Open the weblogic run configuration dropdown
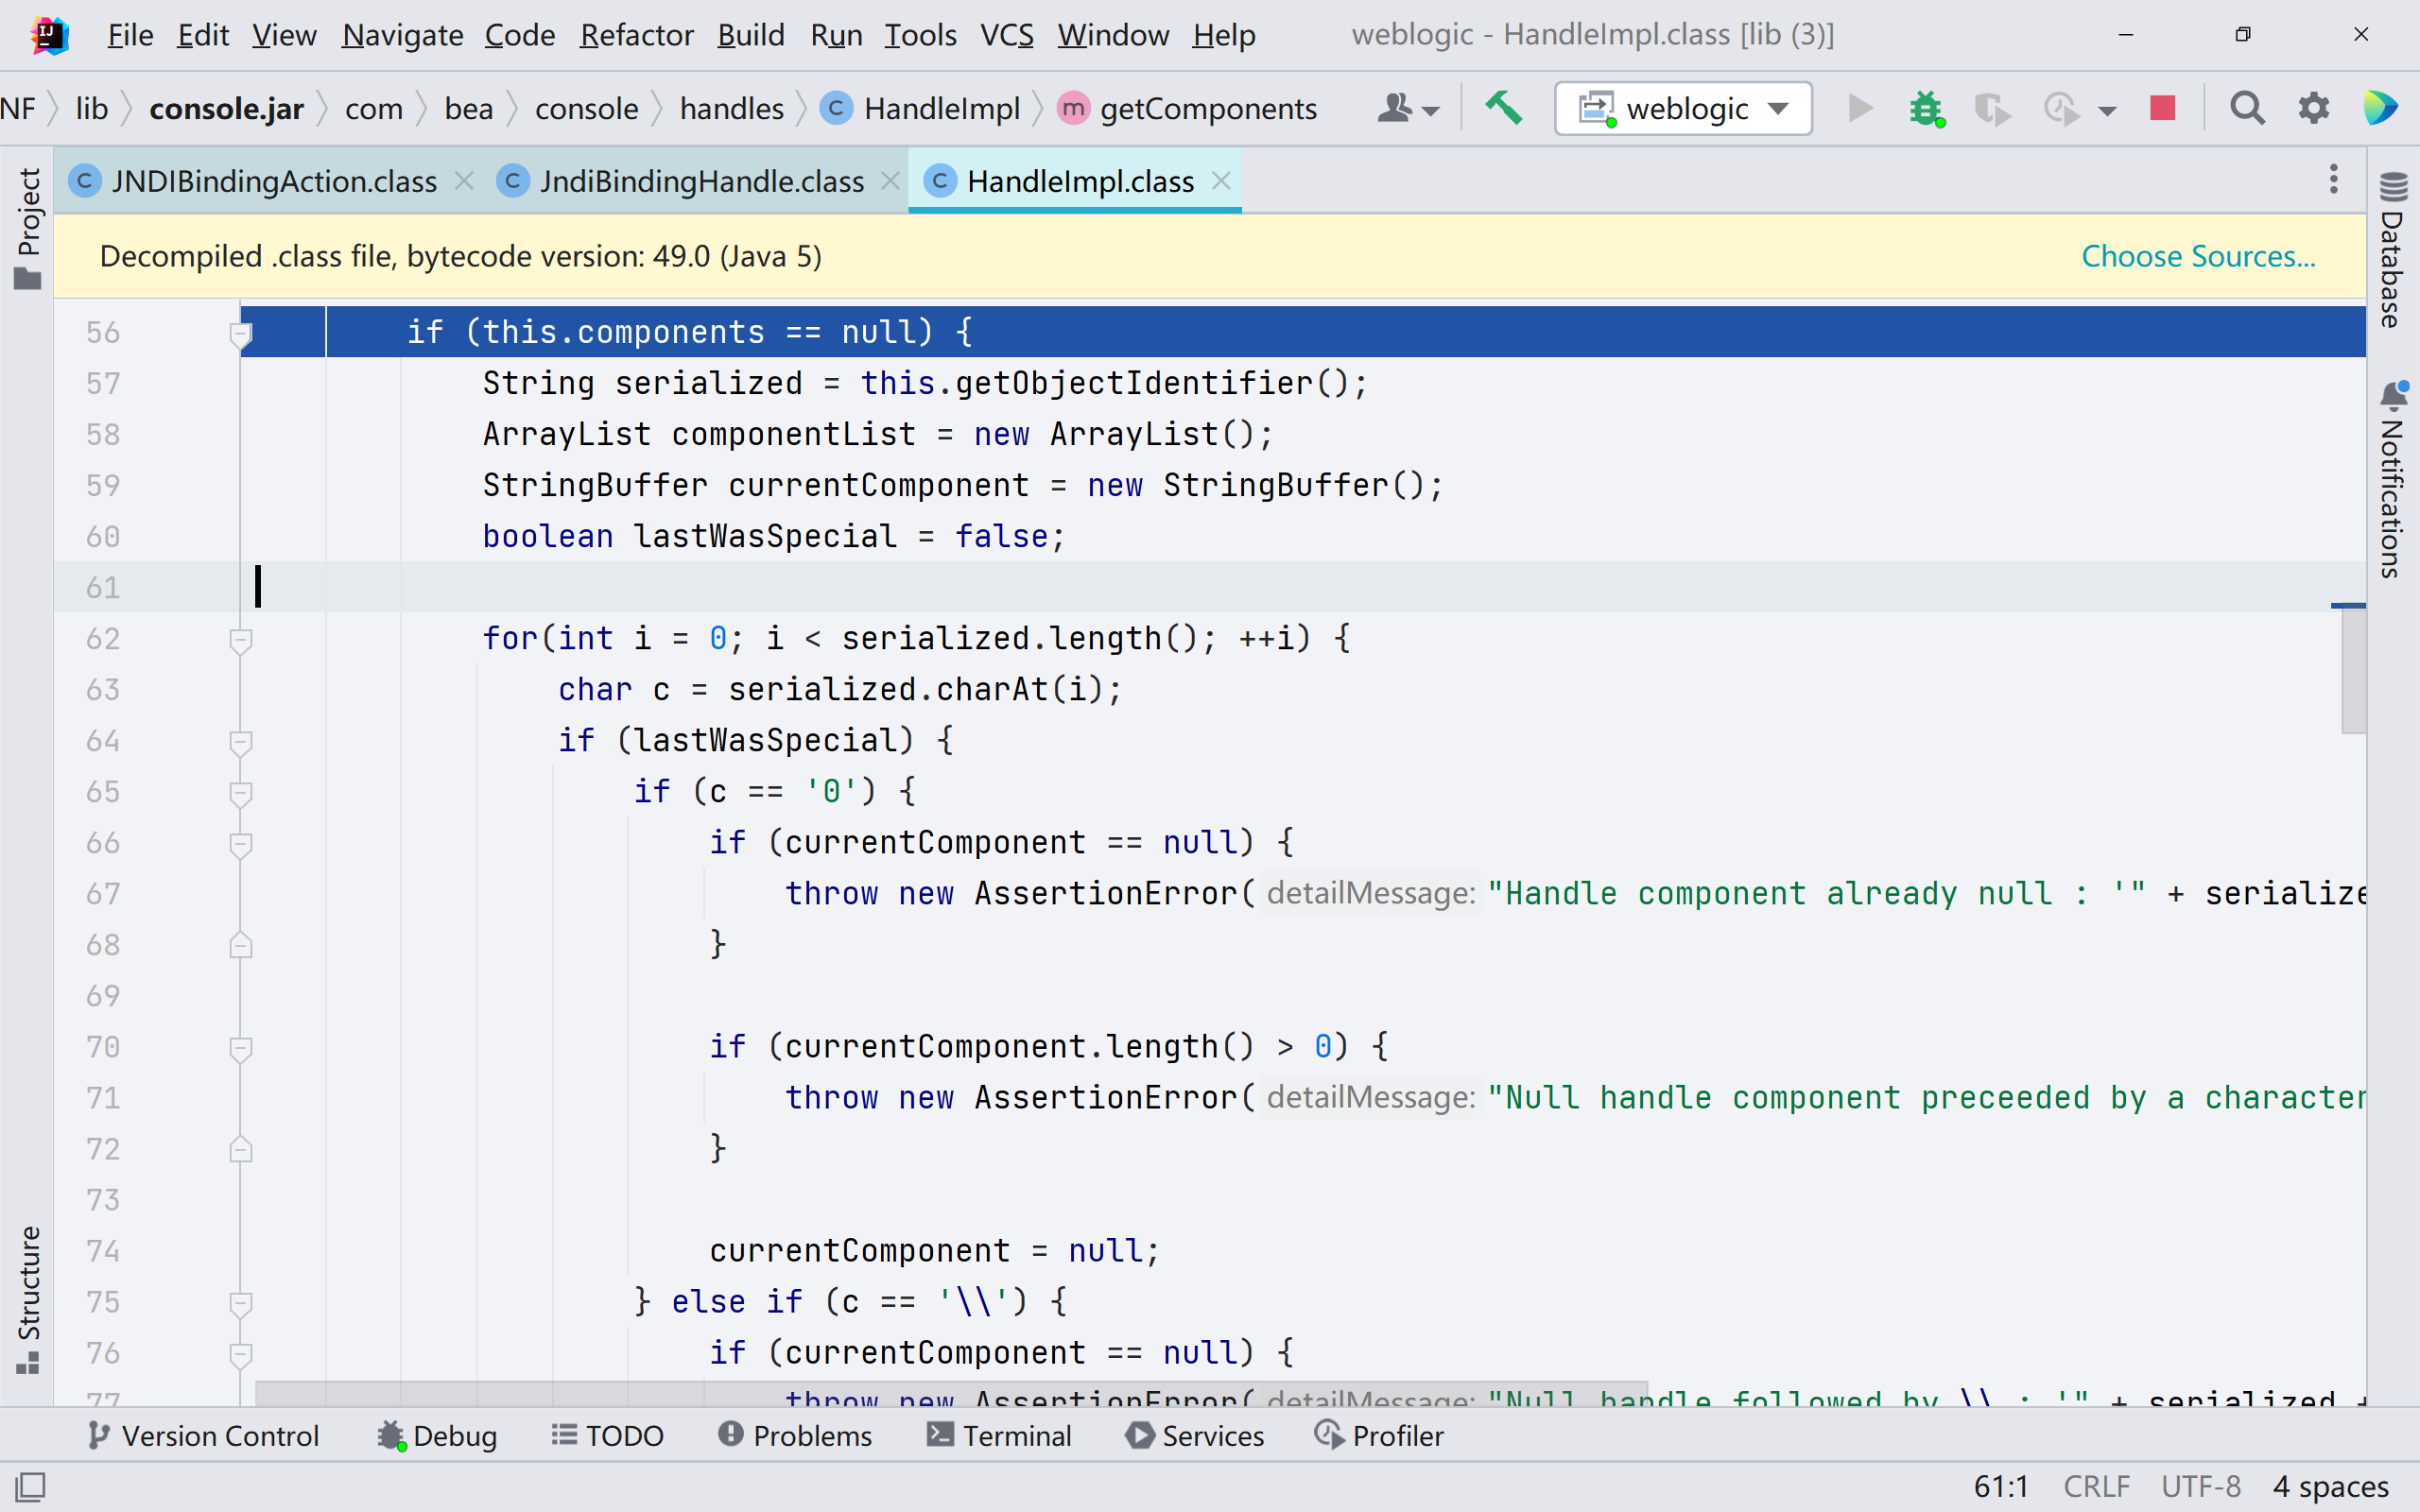 [x=1781, y=108]
